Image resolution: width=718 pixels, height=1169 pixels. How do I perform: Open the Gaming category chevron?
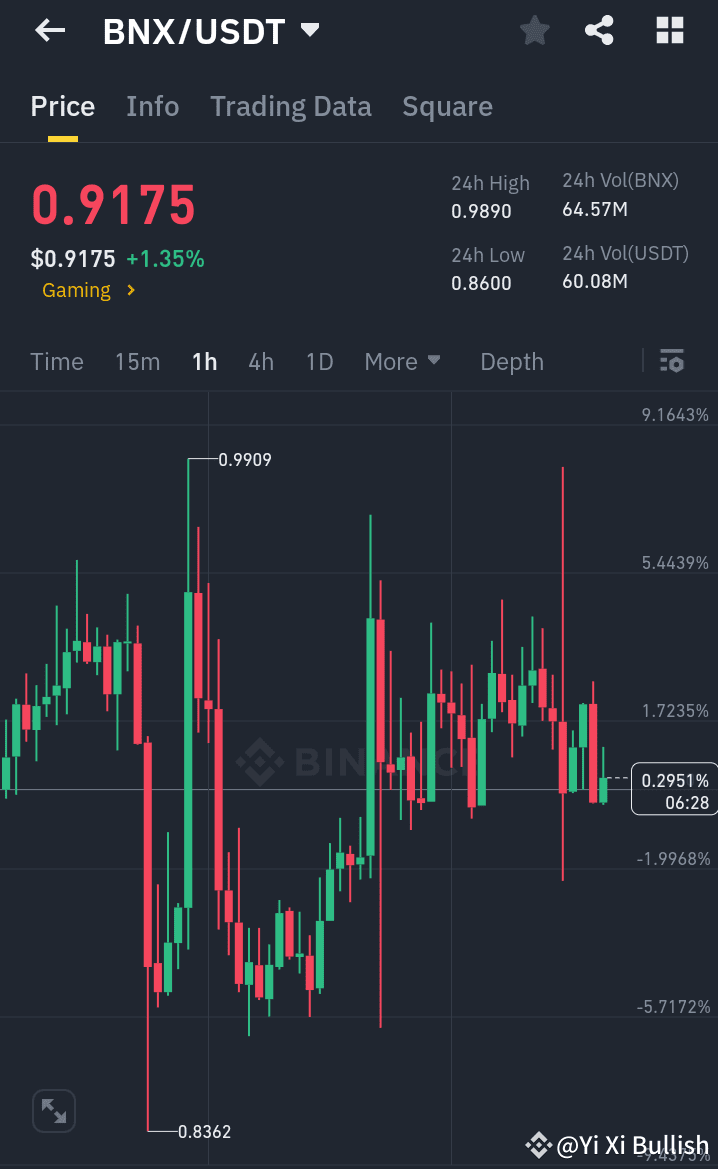[129, 290]
